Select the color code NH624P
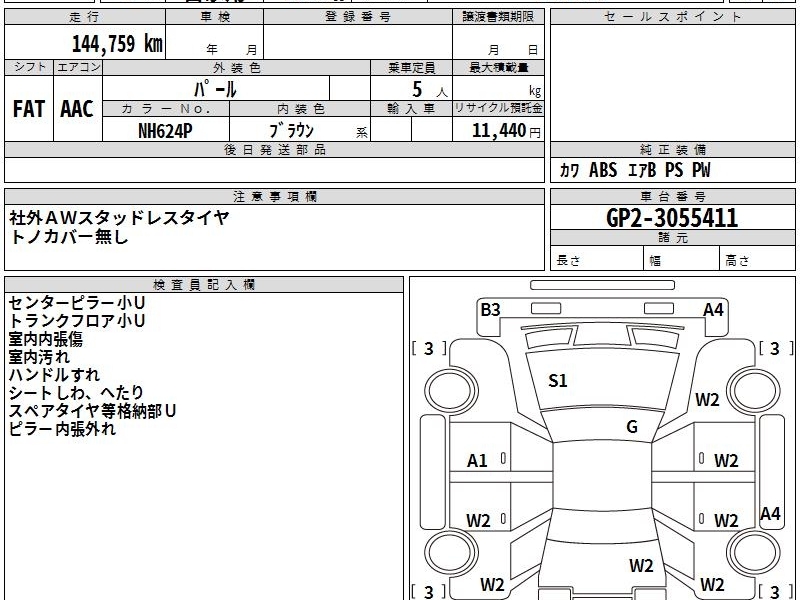The width and height of the screenshot is (800, 600). pos(165,131)
